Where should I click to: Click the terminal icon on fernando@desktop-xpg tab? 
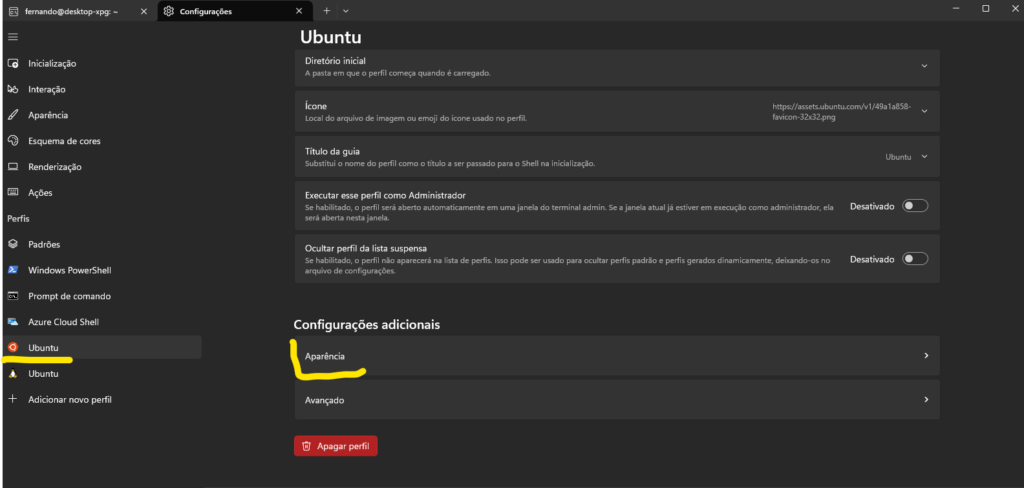click(13, 11)
